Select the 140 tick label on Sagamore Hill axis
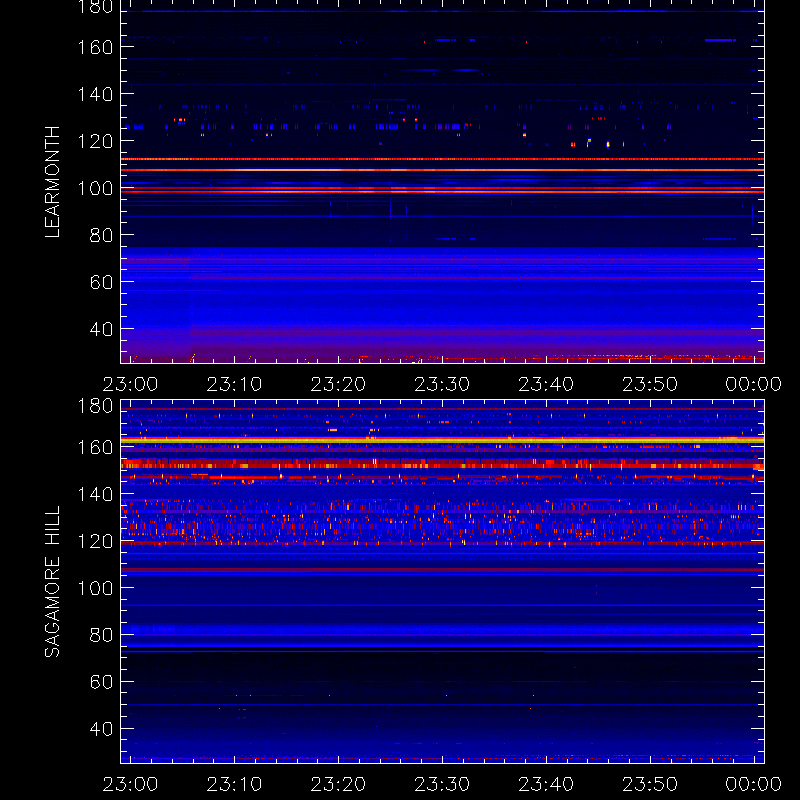800x800 pixels. pos(95,494)
